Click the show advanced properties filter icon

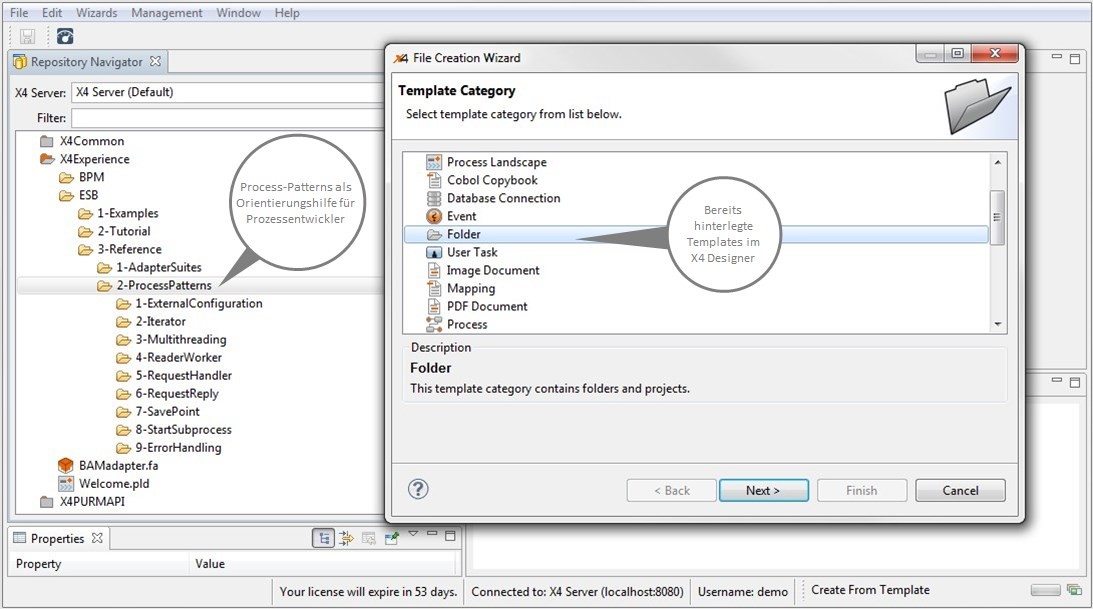tap(346, 538)
